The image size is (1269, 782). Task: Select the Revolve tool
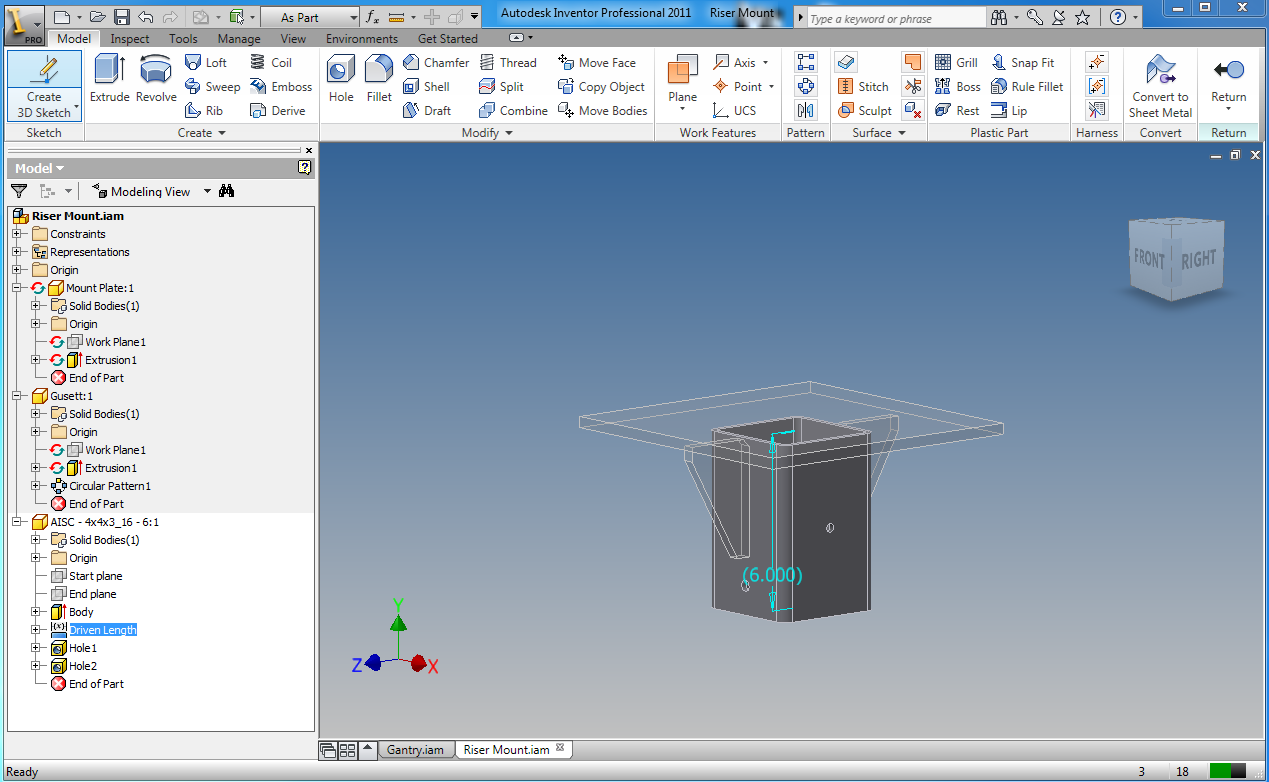click(x=156, y=79)
